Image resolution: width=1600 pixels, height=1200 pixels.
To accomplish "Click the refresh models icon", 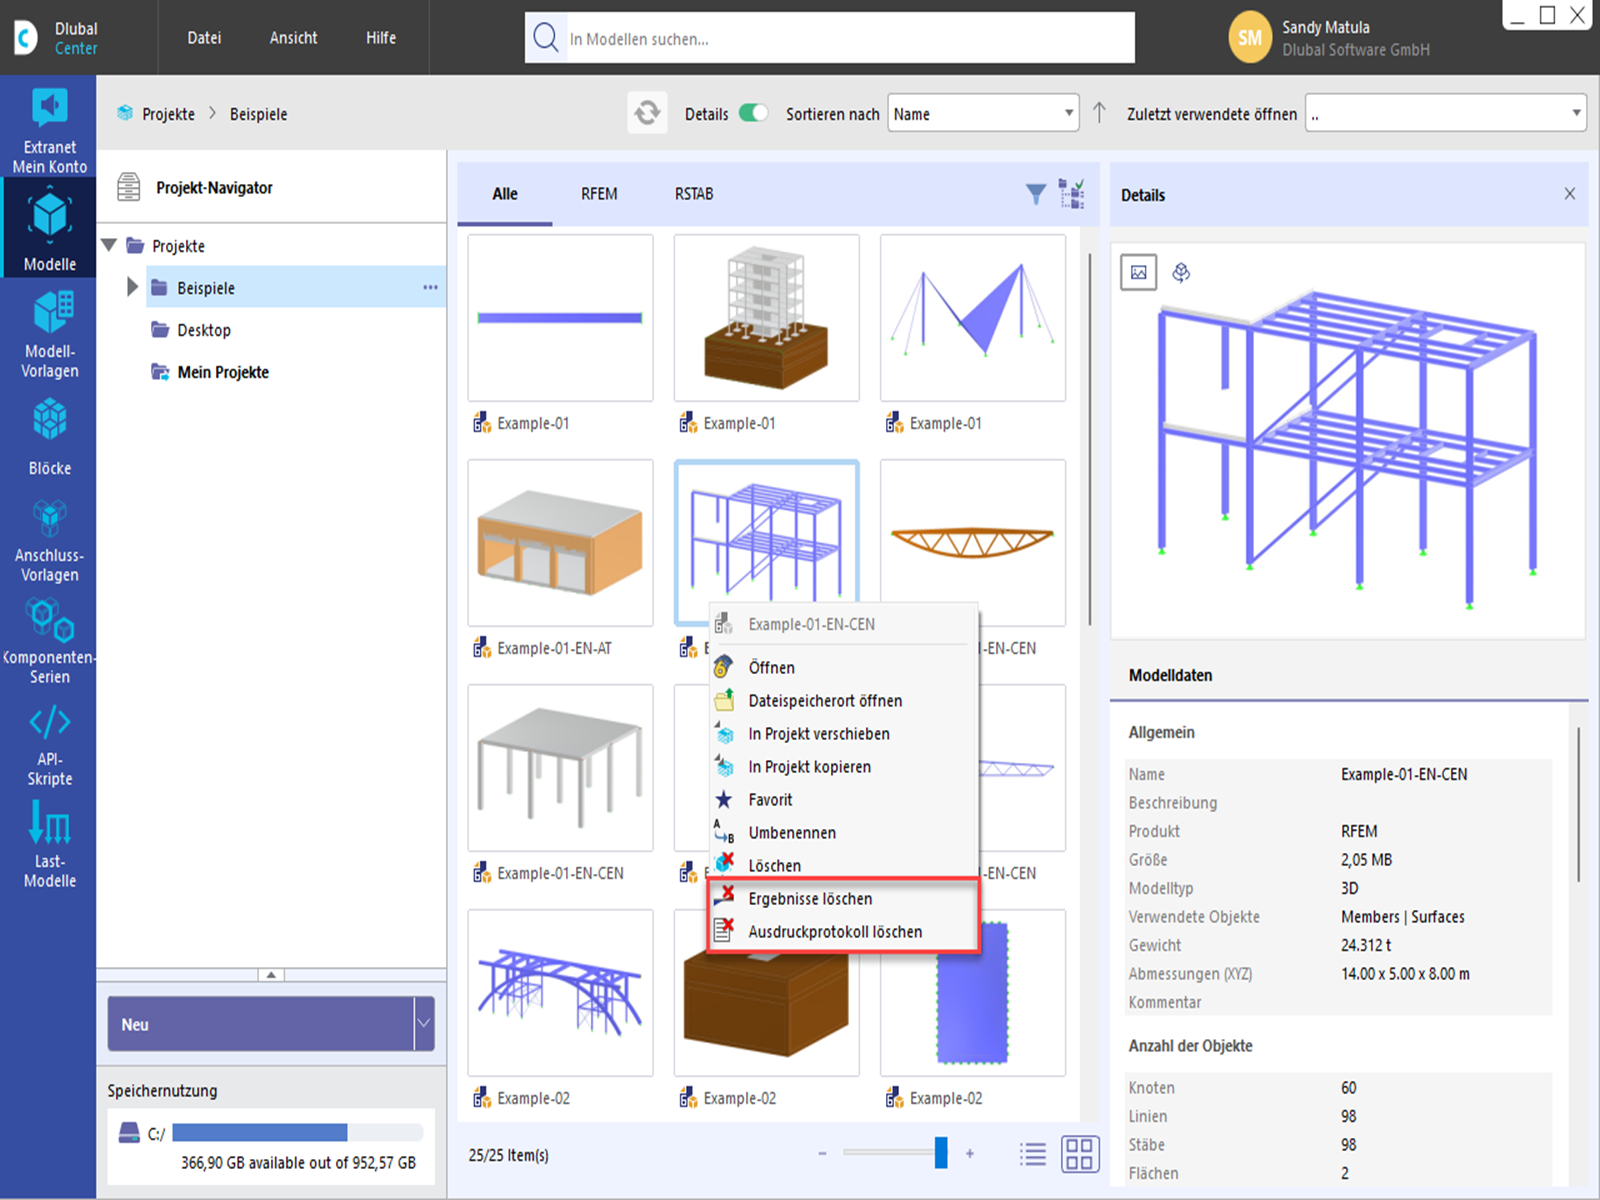I will [x=647, y=113].
